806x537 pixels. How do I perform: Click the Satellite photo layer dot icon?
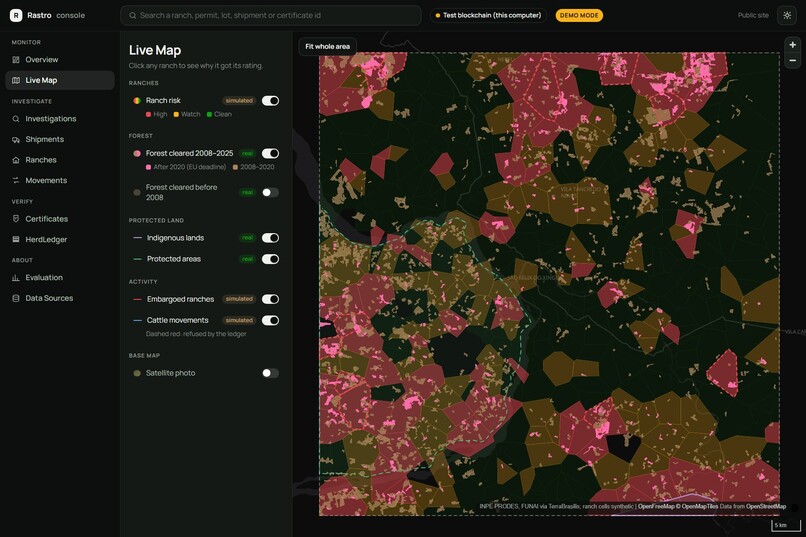point(137,373)
